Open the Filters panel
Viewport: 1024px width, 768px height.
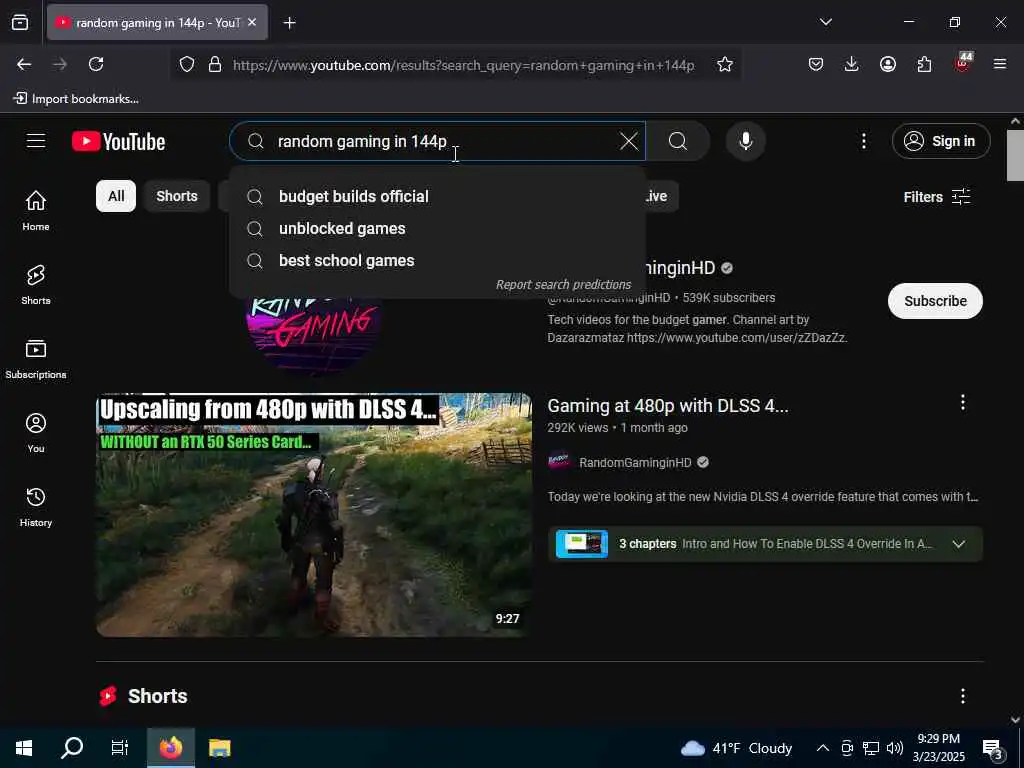point(936,197)
